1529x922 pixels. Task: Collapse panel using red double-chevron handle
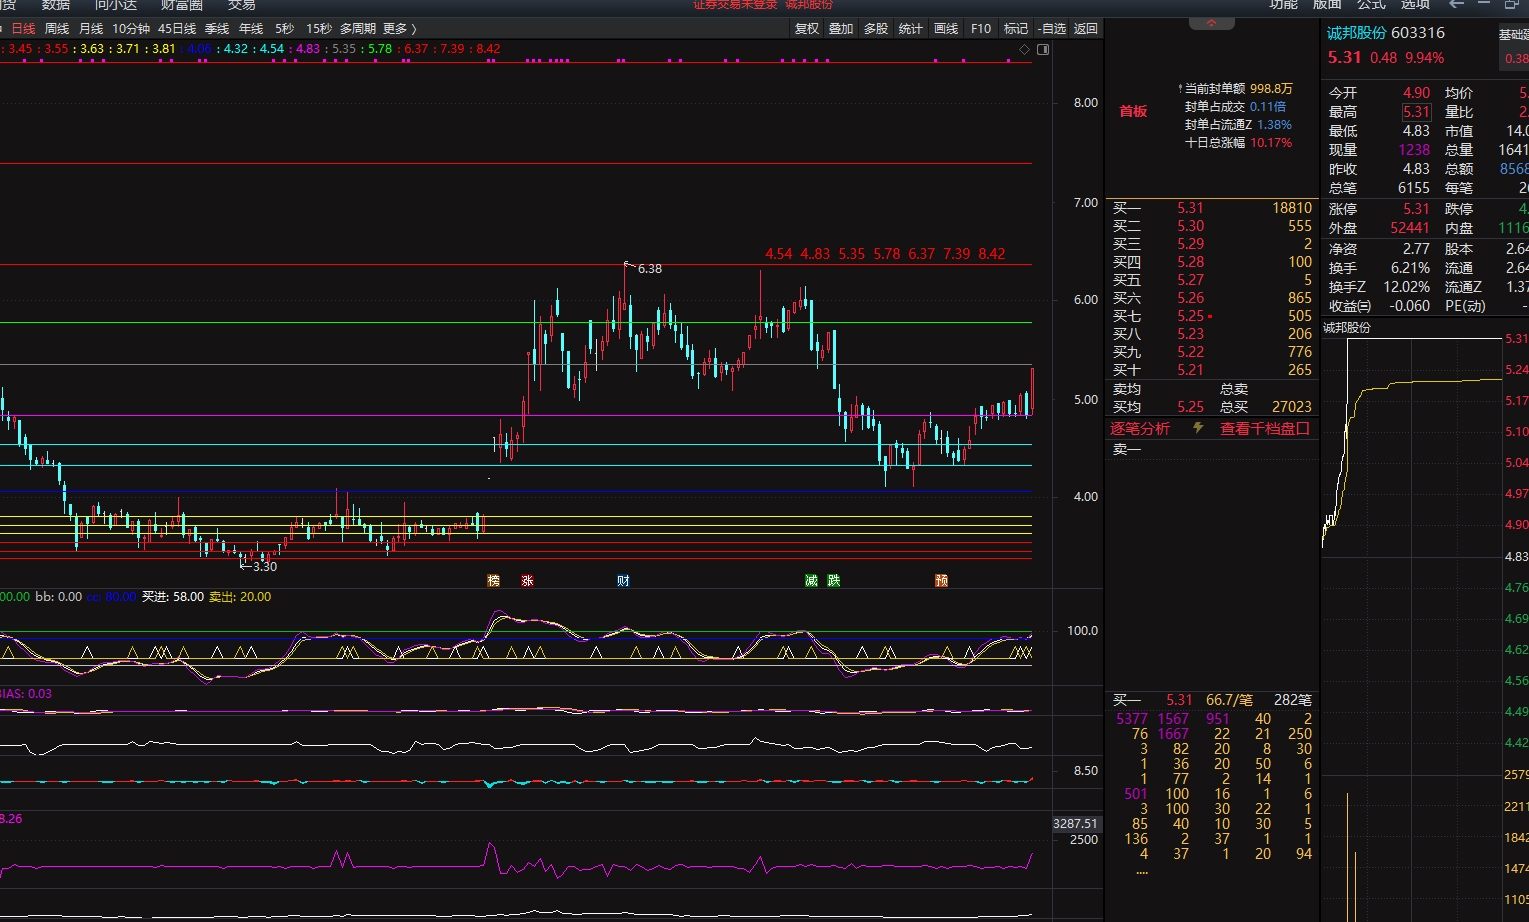(1212, 23)
